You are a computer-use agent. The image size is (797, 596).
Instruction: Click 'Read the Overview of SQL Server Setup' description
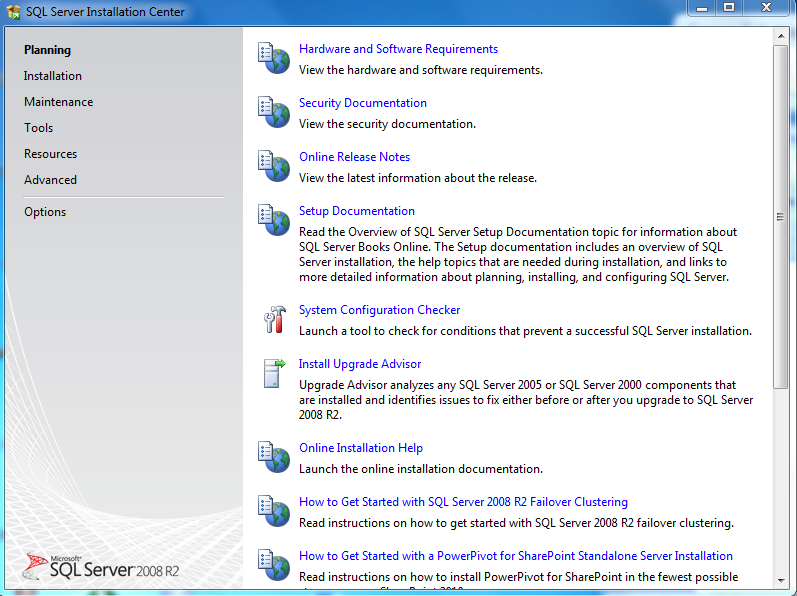518,254
